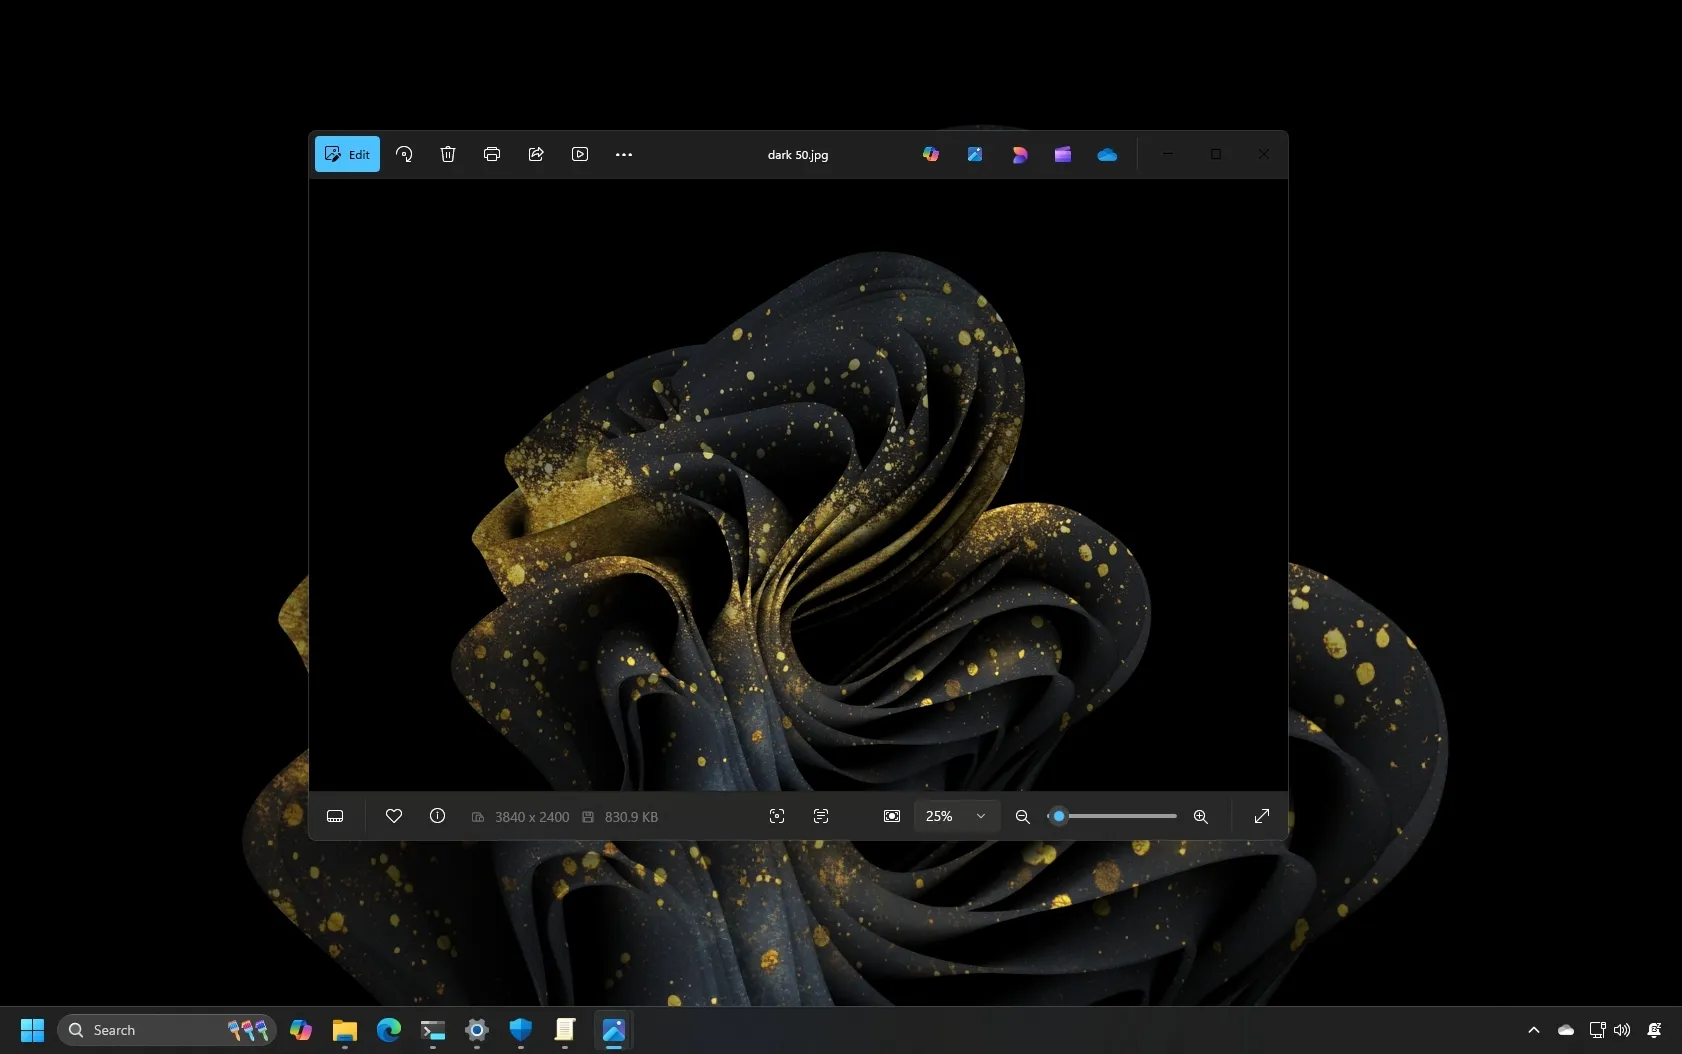This screenshot has width=1682, height=1054.
Task: Start the slideshow from the toolbar
Action: click(x=580, y=154)
